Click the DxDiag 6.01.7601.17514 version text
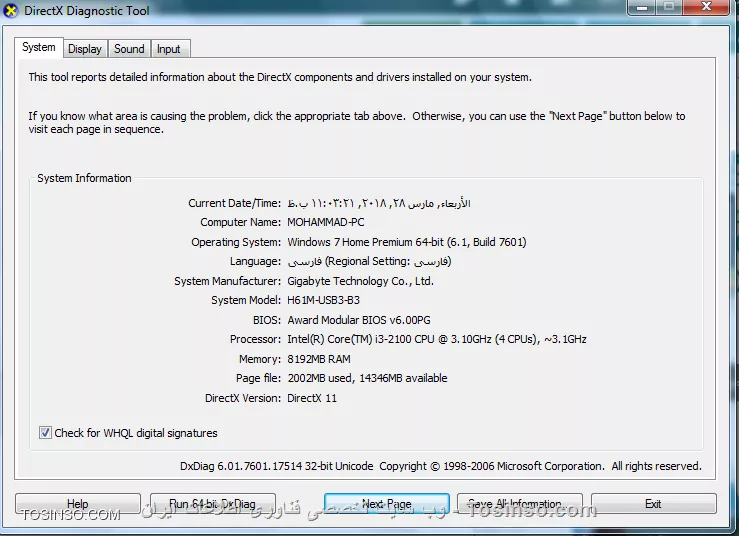The width and height of the screenshot is (739, 536). coord(277,466)
